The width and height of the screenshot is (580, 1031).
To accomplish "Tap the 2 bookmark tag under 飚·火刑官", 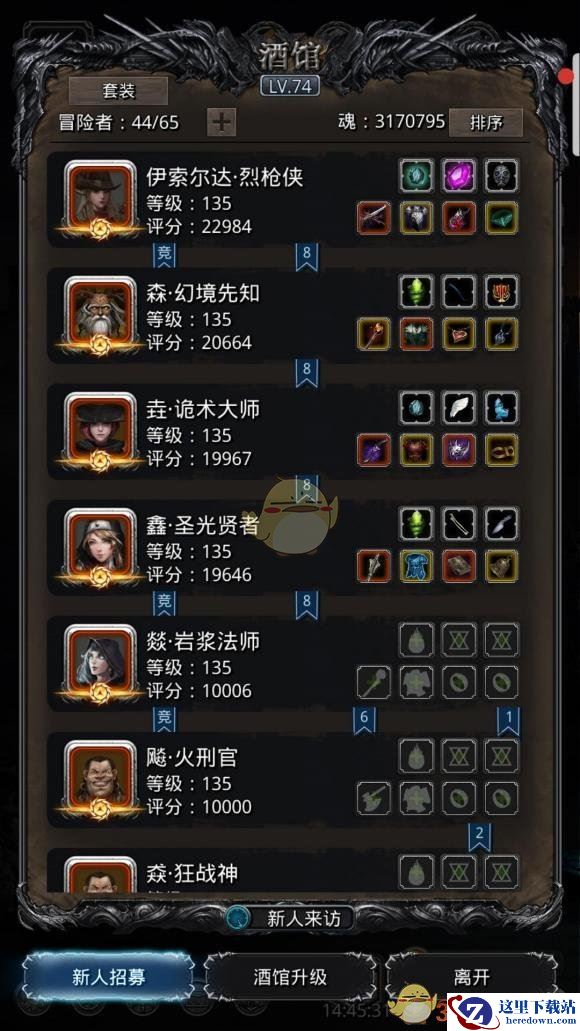I will pos(479,836).
